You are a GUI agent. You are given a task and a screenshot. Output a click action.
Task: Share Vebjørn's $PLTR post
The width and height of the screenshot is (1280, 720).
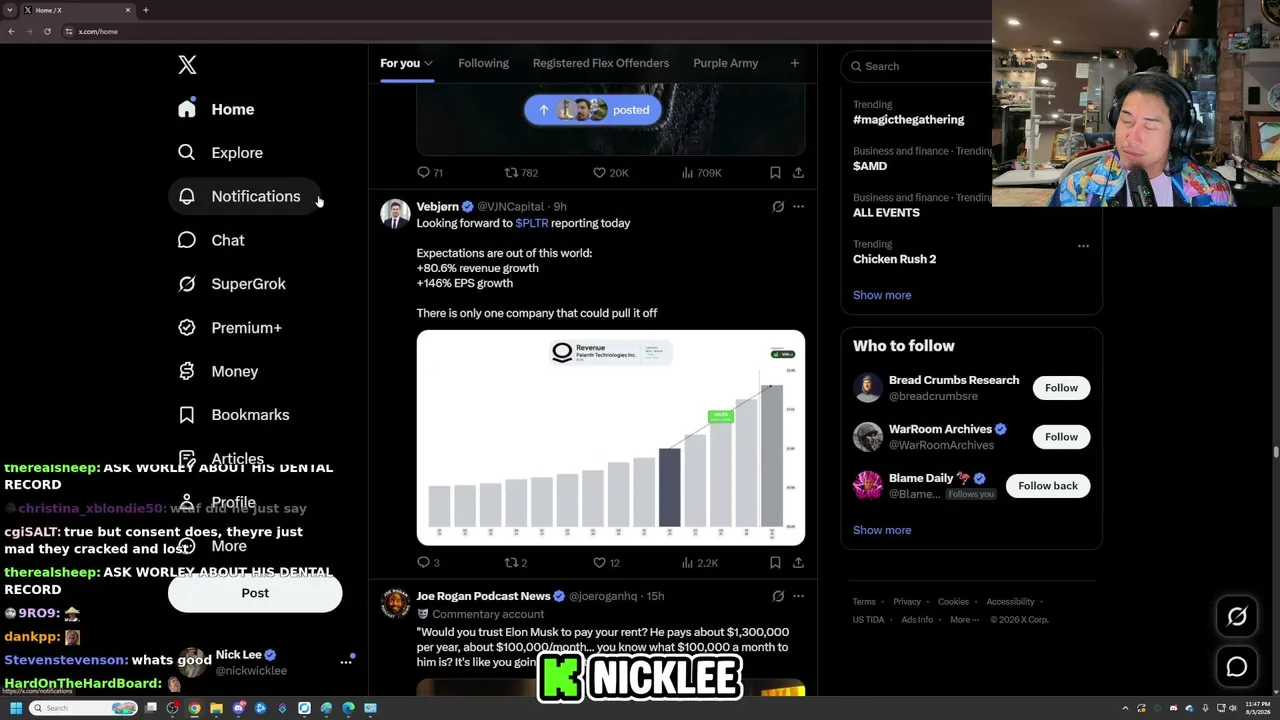(798, 562)
